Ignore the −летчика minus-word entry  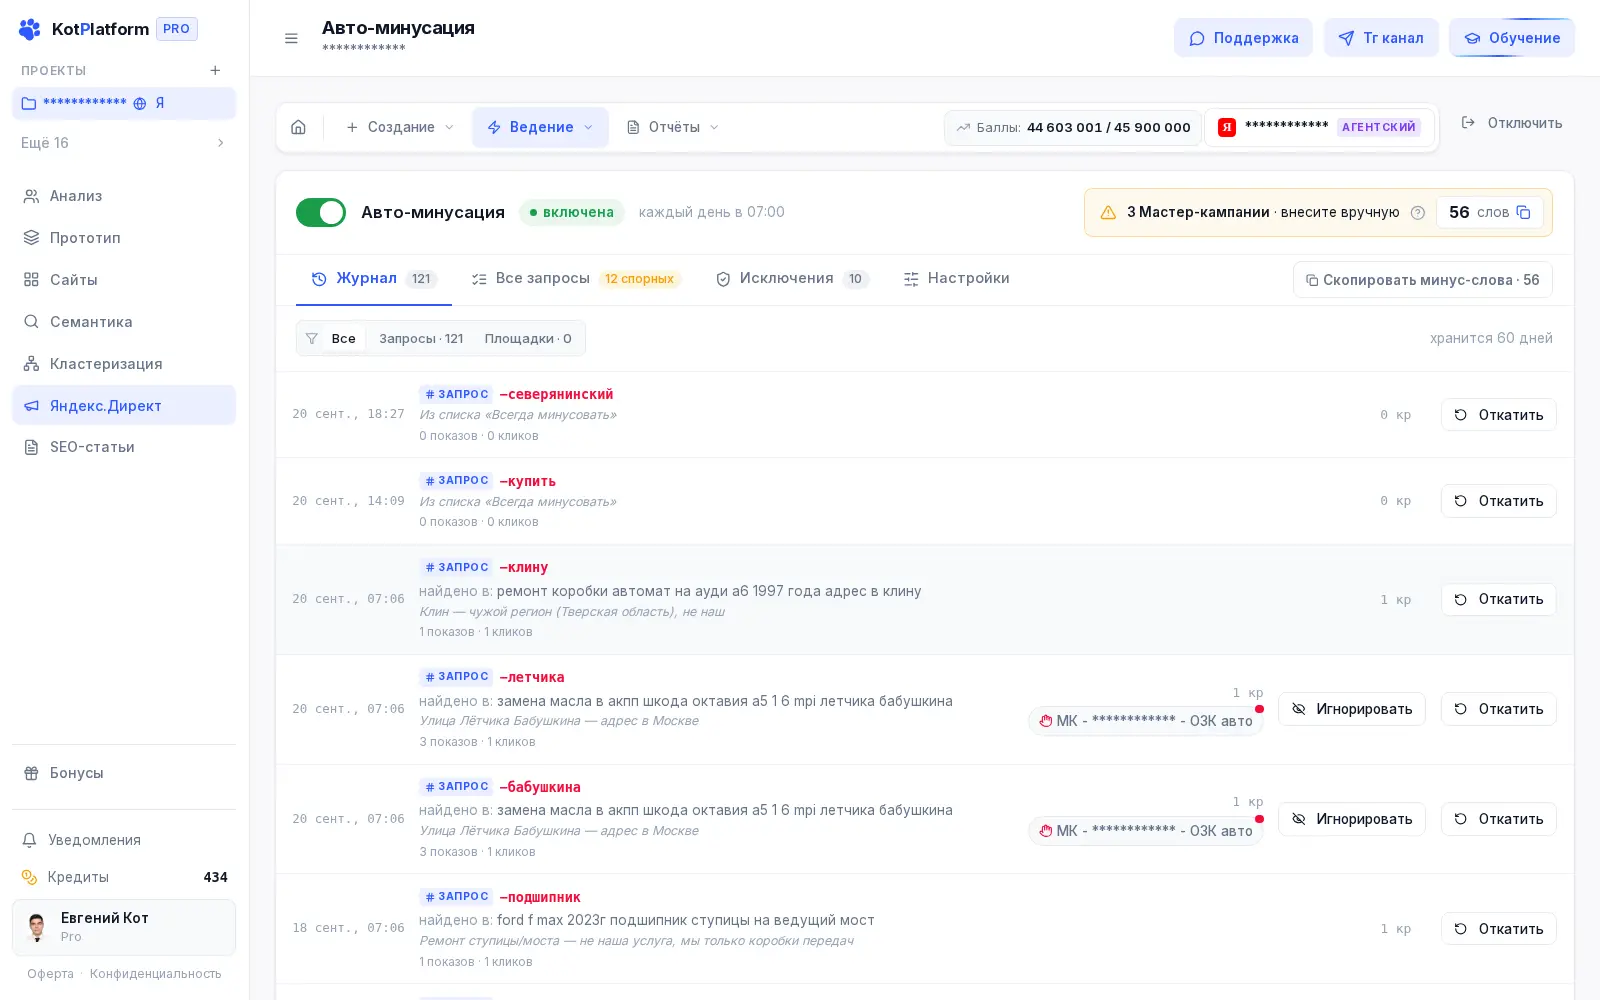pos(1351,709)
